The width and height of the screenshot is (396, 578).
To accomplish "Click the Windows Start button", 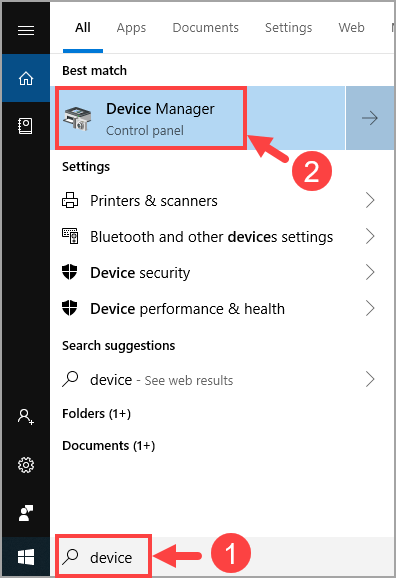I will pyautogui.click(x=26, y=557).
